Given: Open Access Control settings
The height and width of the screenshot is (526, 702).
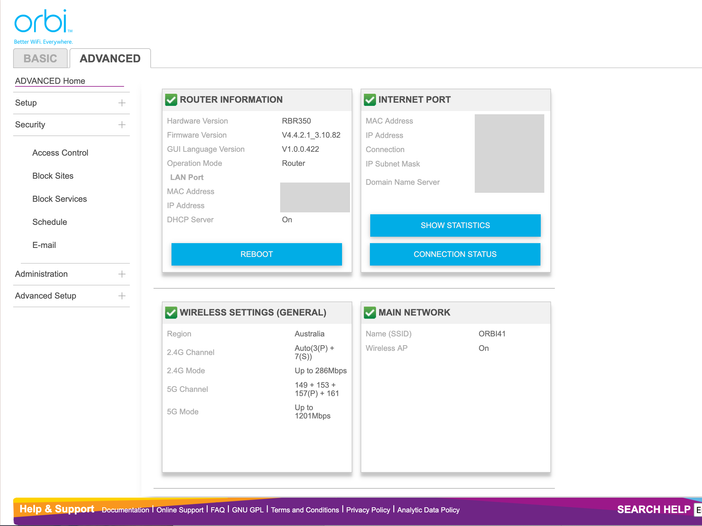Looking at the screenshot, I should [x=60, y=153].
